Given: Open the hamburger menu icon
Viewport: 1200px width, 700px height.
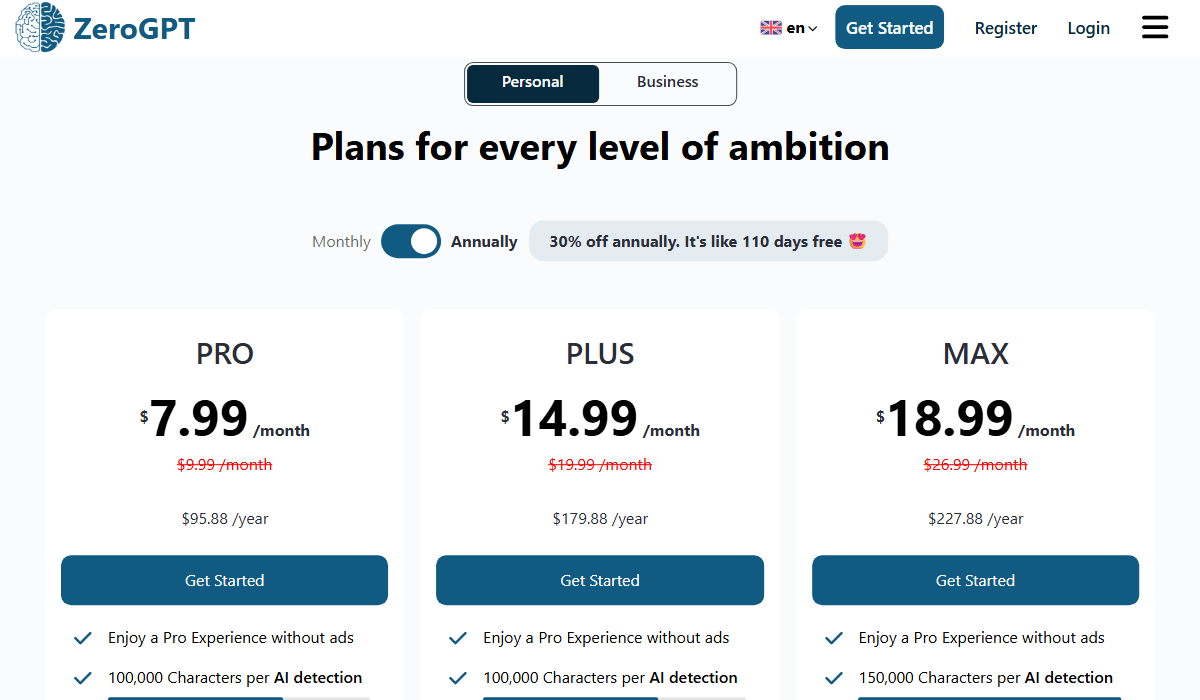Looking at the screenshot, I should click(x=1155, y=28).
